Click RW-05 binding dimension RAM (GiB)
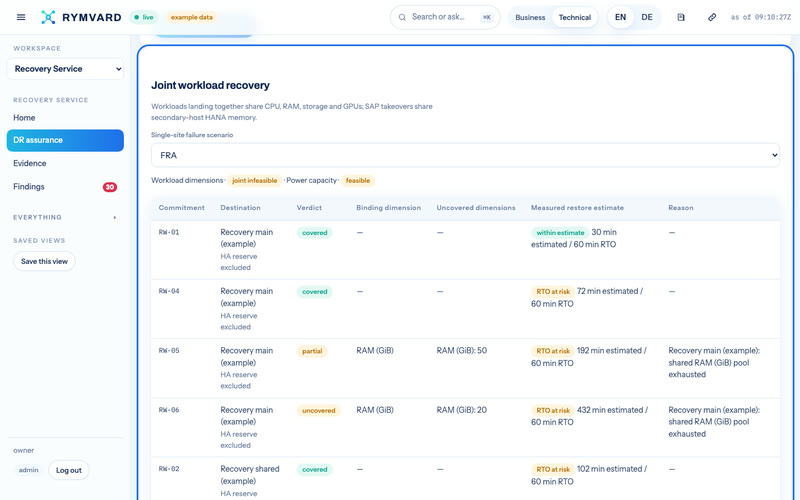The height and width of the screenshot is (500, 800). tap(375, 351)
